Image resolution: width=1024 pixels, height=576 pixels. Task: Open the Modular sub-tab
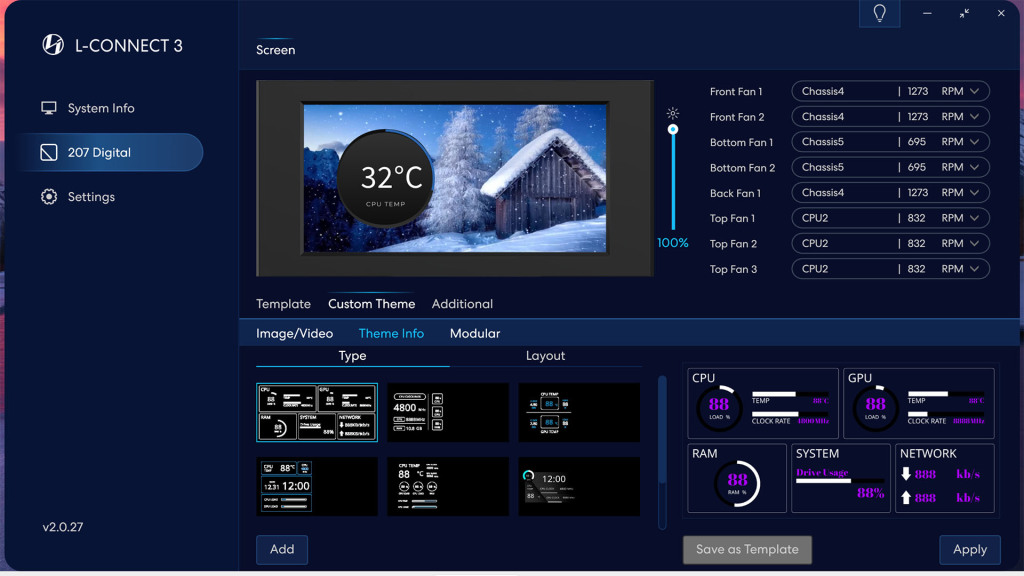[475, 333]
